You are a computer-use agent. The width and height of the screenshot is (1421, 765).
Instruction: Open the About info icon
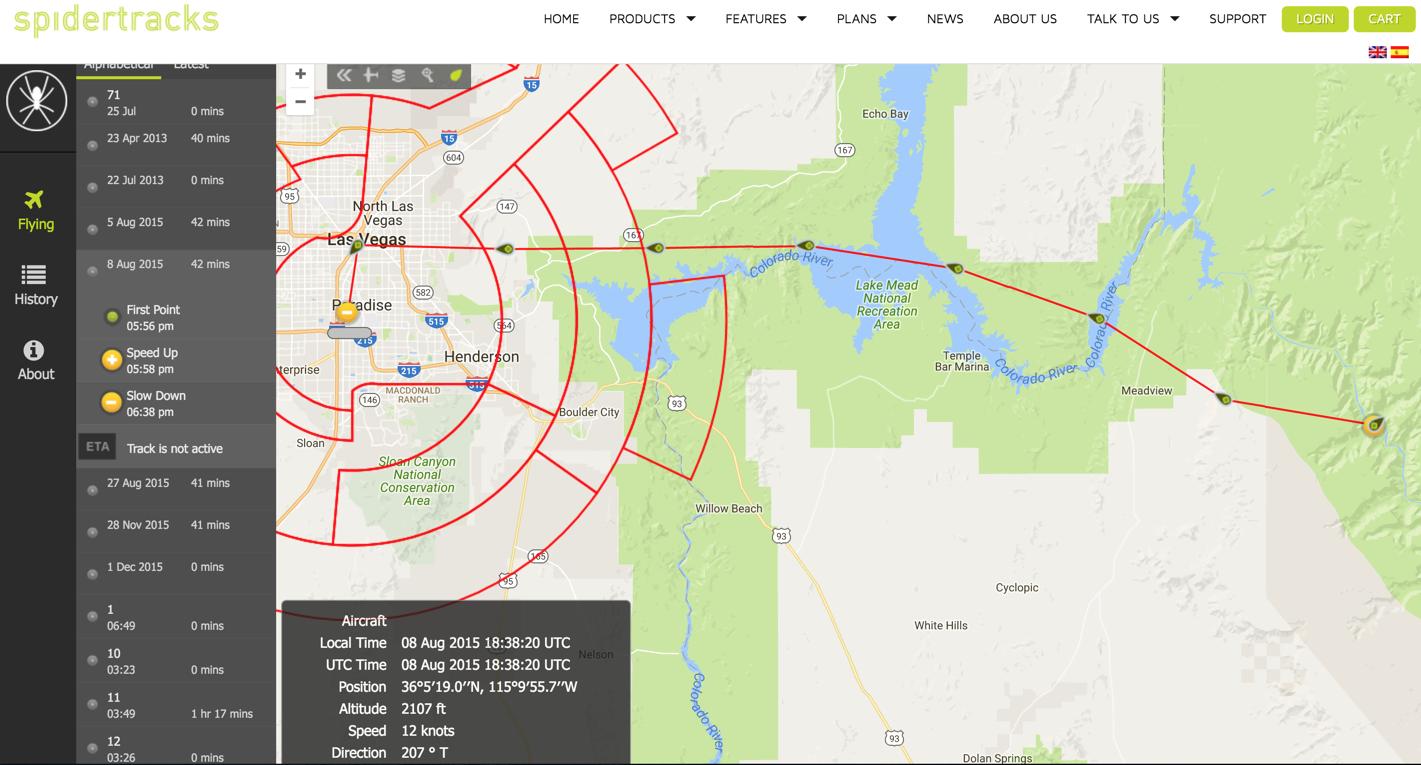coord(34,350)
